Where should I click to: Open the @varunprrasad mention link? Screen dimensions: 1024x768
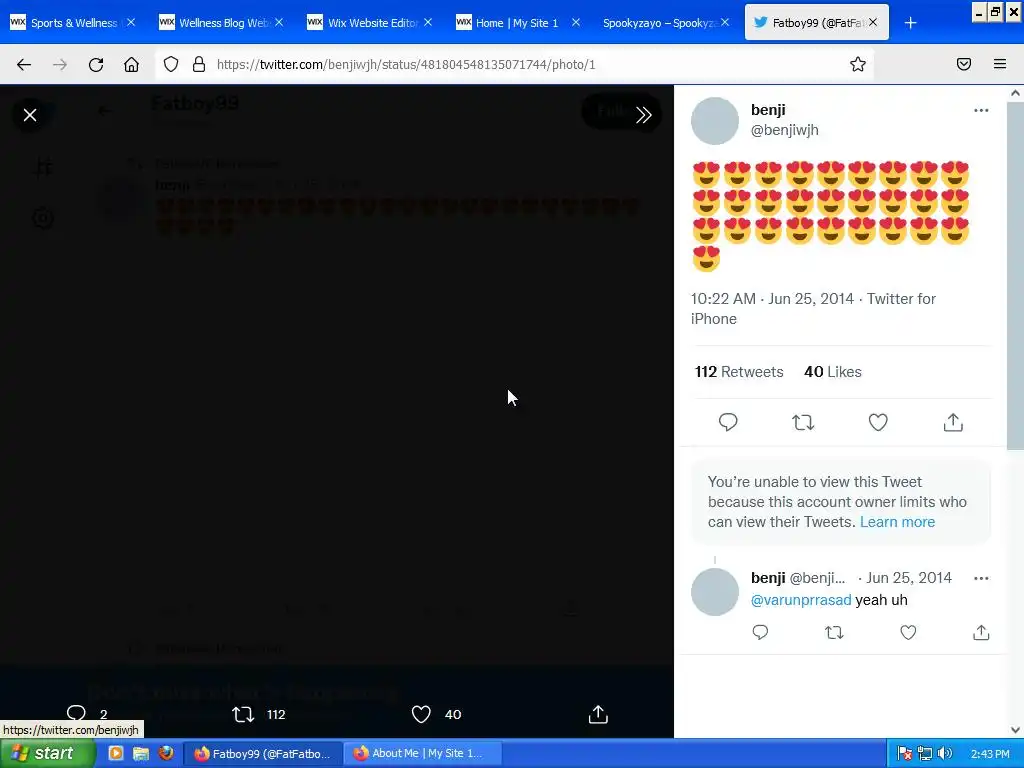point(801,600)
